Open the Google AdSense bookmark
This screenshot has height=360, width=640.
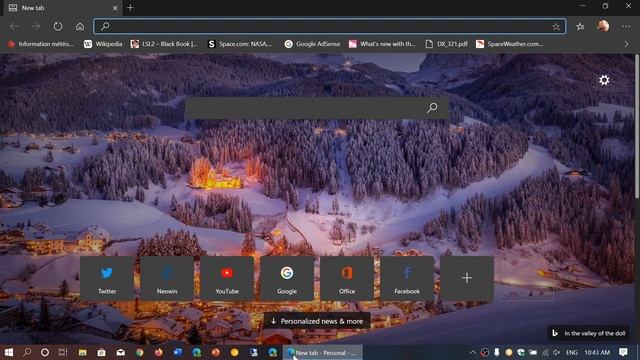pos(313,44)
